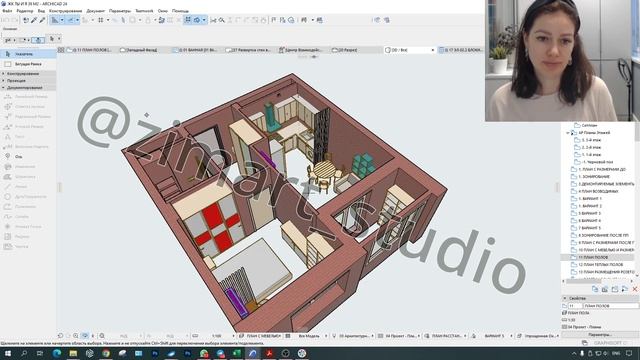
Task: Click the zoom-in magnifier in bottom bar
Action: click(x=76, y=336)
